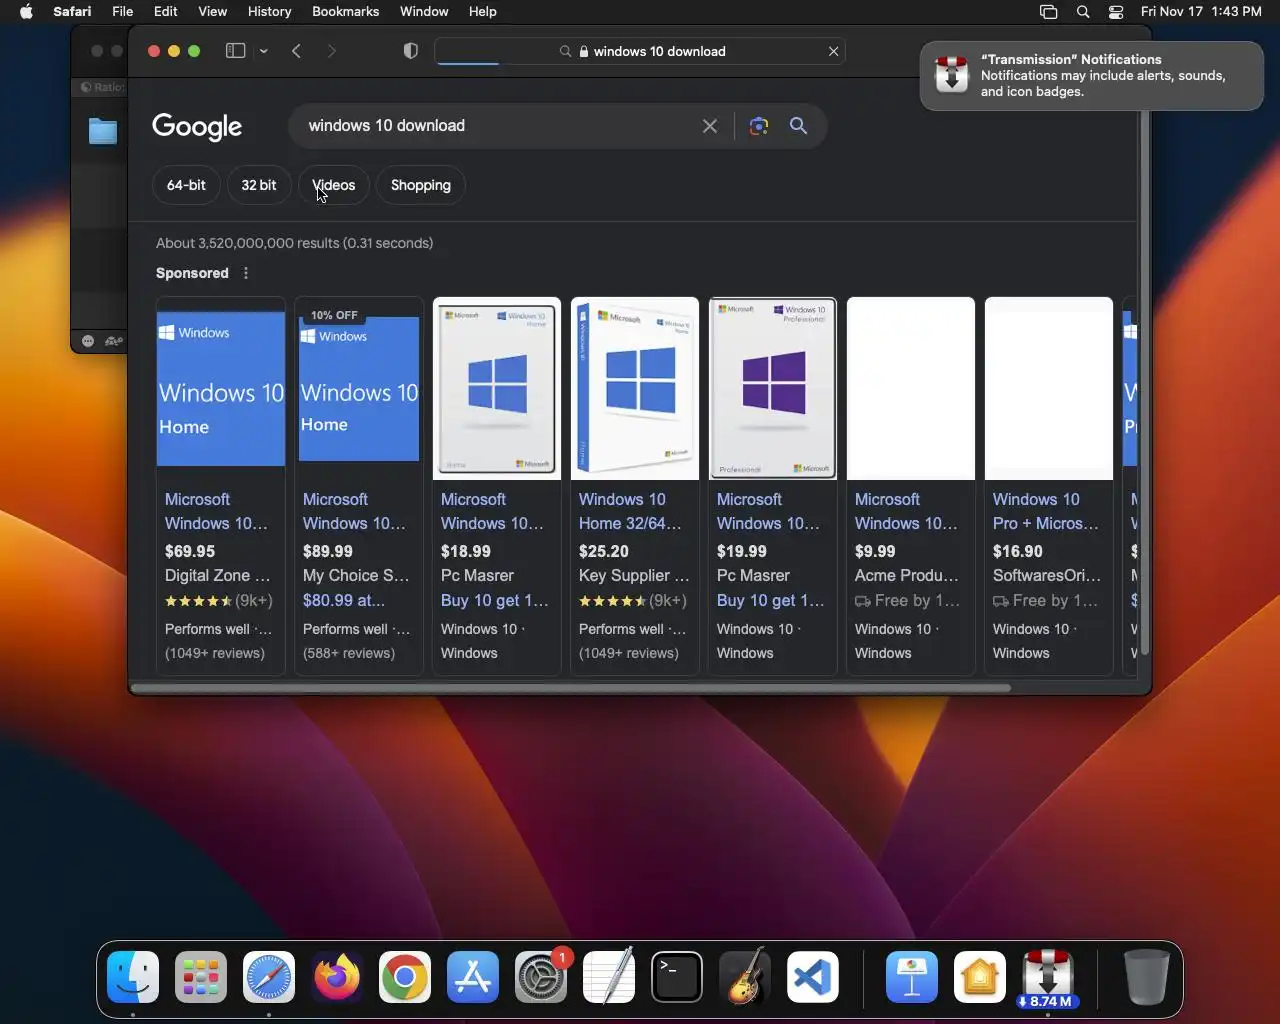Clear the Google search query
The width and height of the screenshot is (1280, 1024).
click(710, 126)
